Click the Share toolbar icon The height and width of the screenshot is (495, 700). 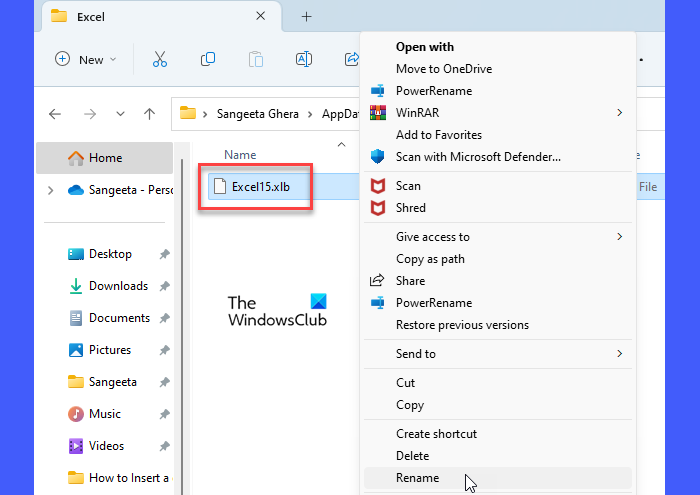pos(352,59)
